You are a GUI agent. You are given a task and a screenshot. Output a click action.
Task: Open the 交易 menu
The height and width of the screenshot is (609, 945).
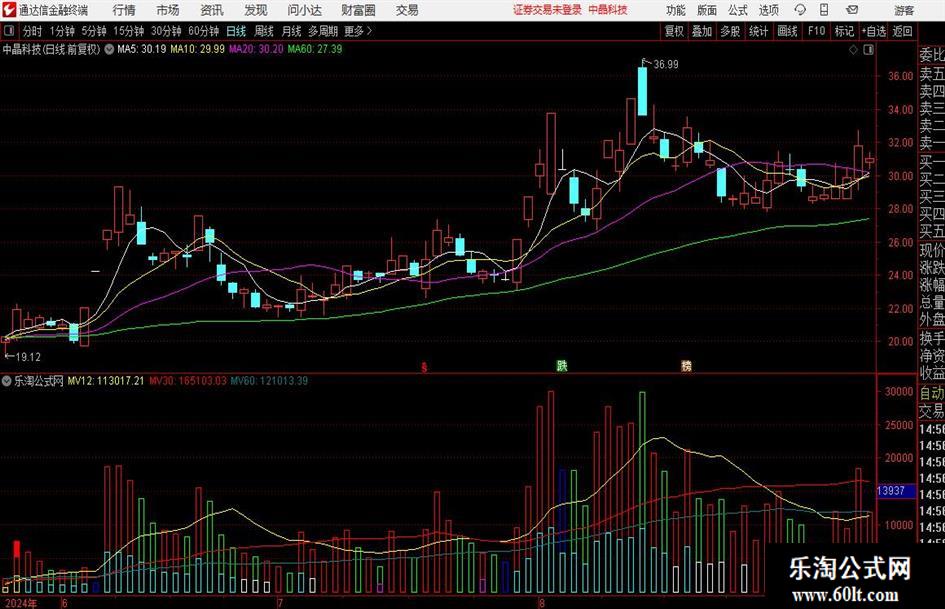(x=407, y=10)
